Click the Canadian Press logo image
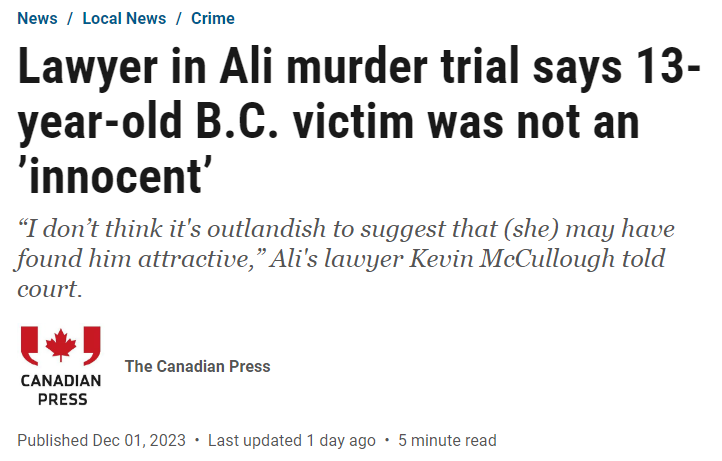This screenshot has width=722, height=461. point(61,366)
